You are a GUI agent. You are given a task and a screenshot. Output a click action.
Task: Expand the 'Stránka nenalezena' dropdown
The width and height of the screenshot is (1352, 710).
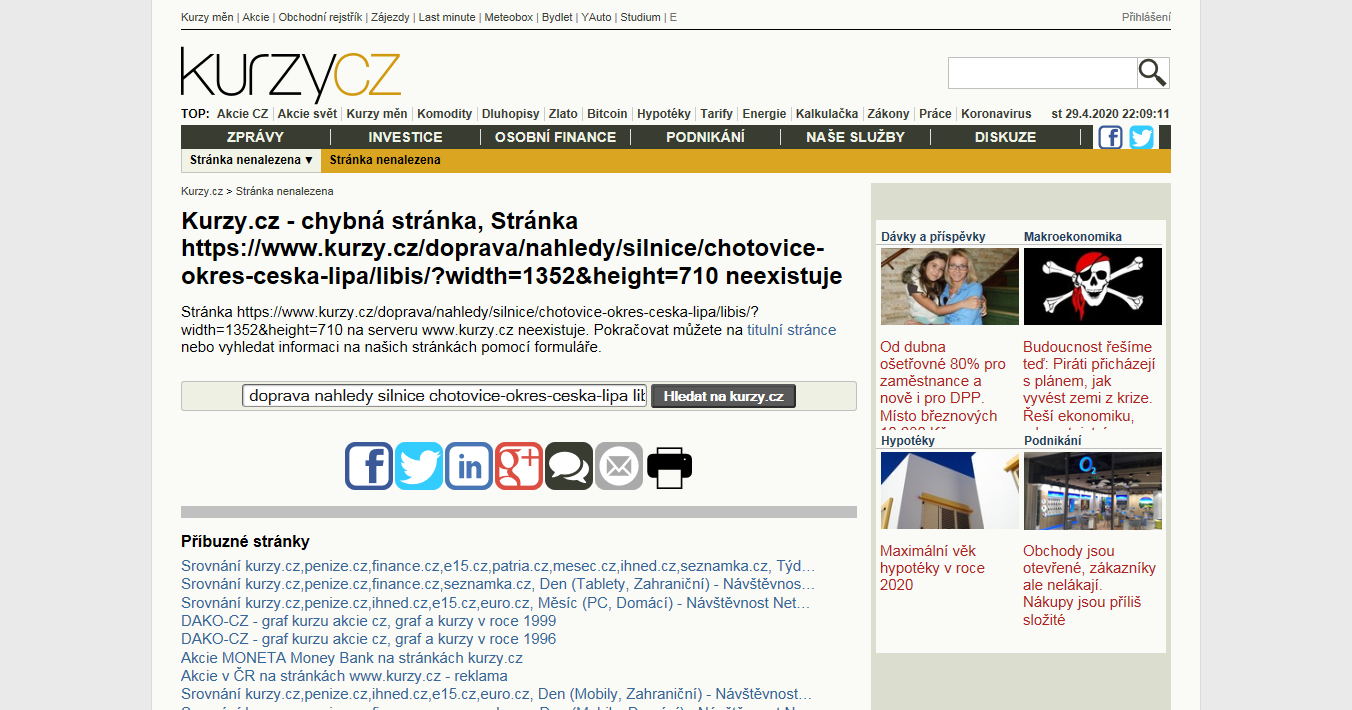coord(252,160)
